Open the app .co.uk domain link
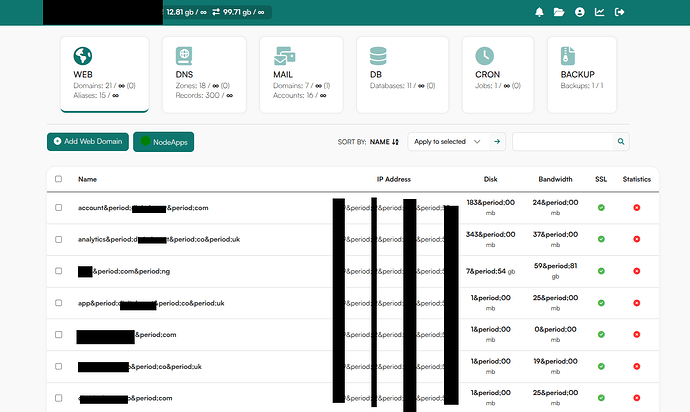The image size is (690, 412). click(x=151, y=303)
